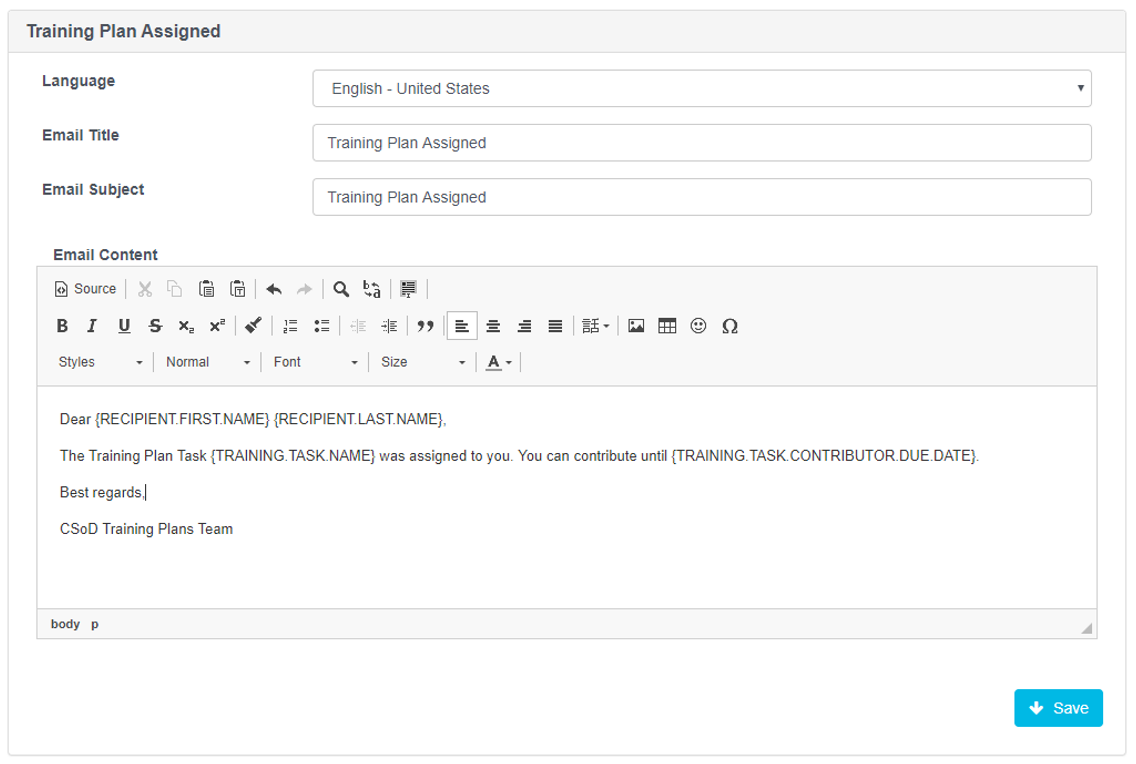1136x764 pixels.
Task: Open the Find search tool
Action: pyautogui.click(x=341, y=289)
